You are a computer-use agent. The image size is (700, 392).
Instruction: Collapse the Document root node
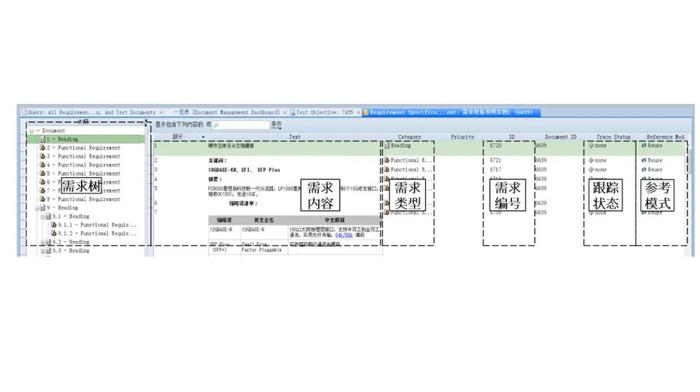coord(32,131)
